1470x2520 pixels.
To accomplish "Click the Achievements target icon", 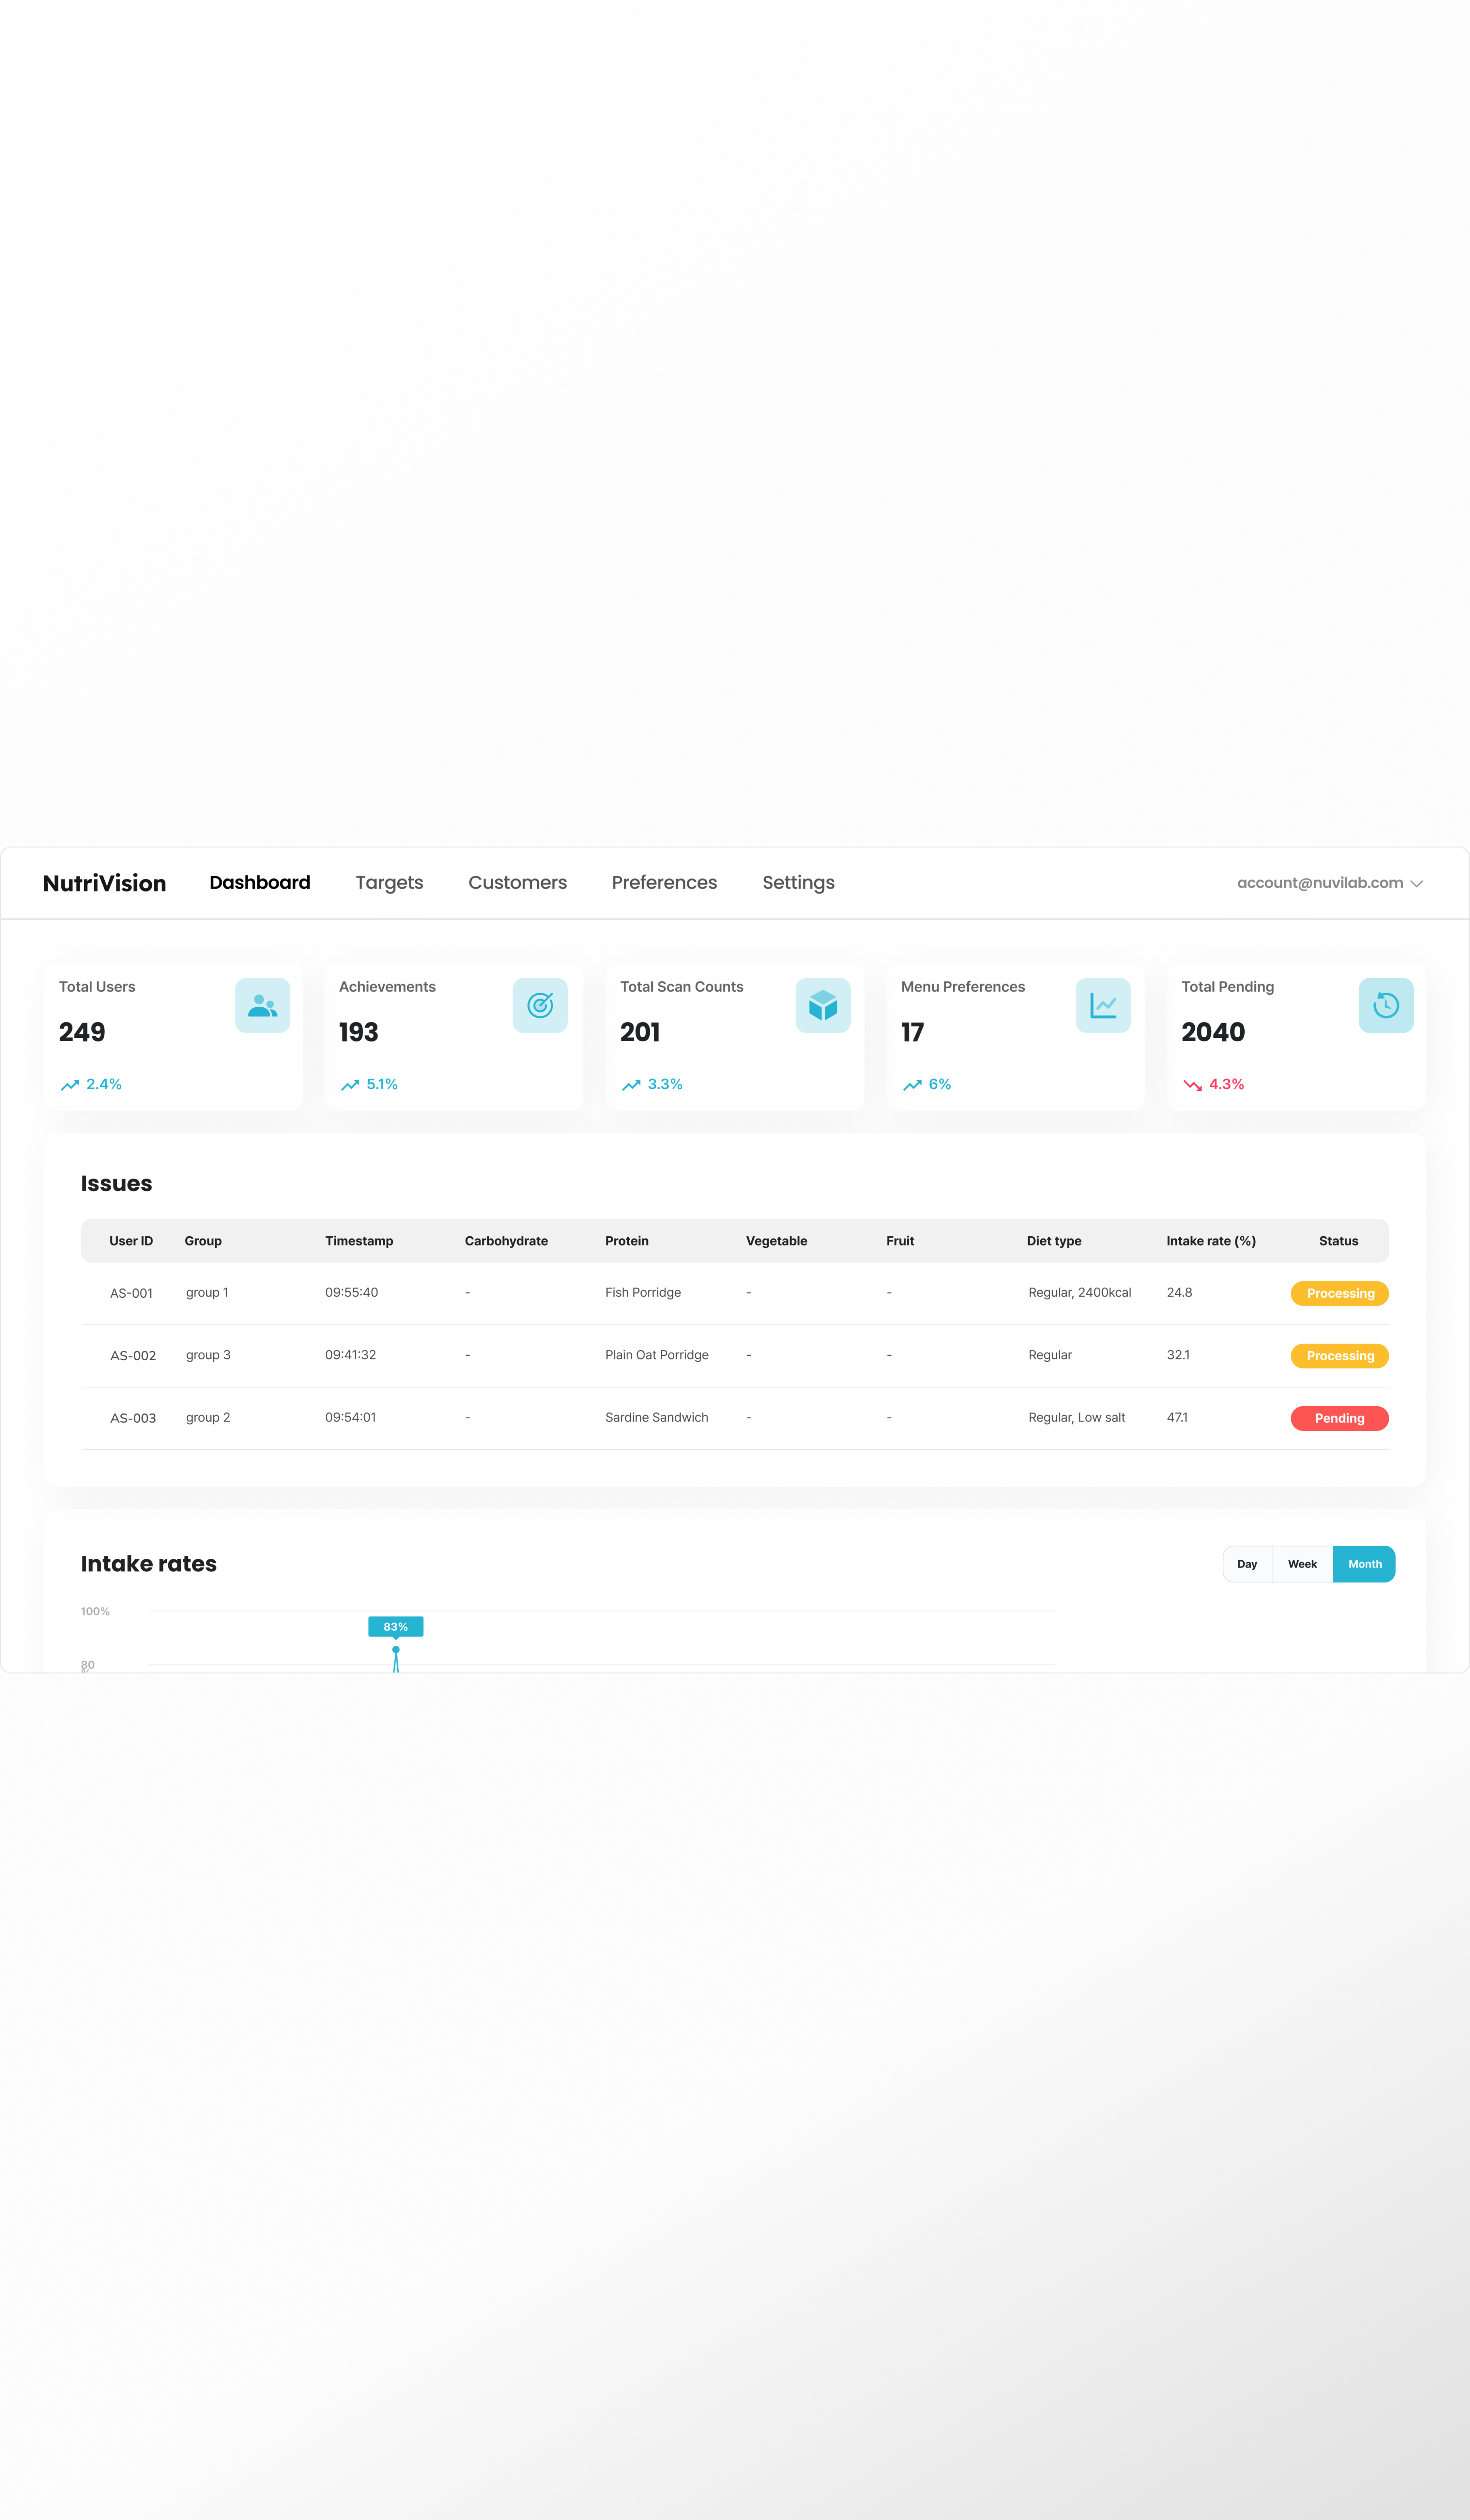I will pos(540,1005).
